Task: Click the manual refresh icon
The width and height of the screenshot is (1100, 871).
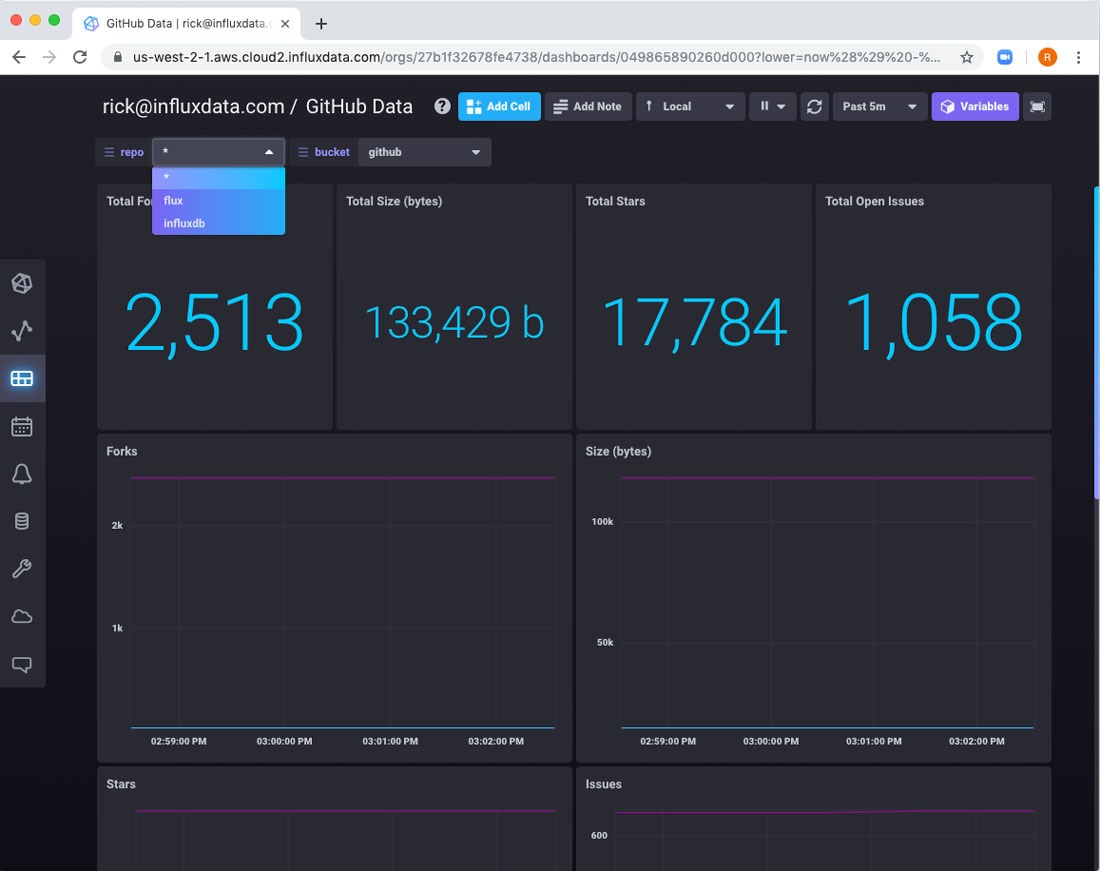Action: coord(815,106)
